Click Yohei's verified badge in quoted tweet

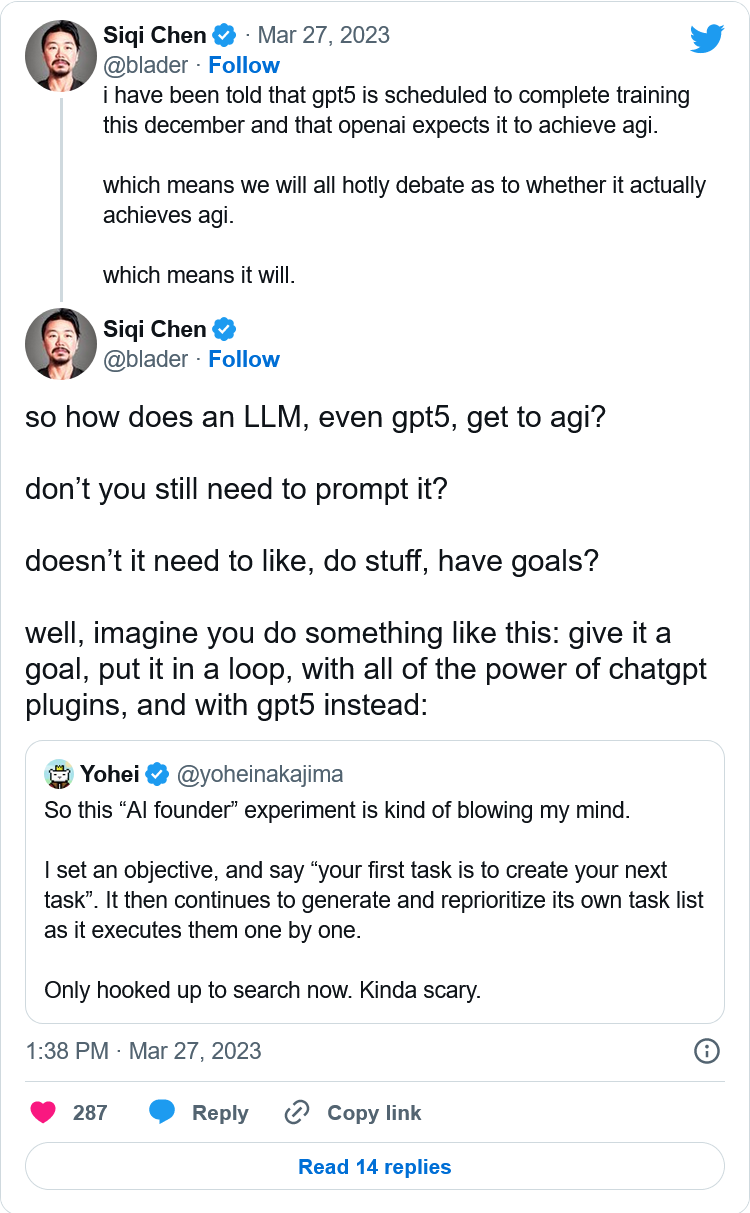pyautogui.click(x=157, y=773)
